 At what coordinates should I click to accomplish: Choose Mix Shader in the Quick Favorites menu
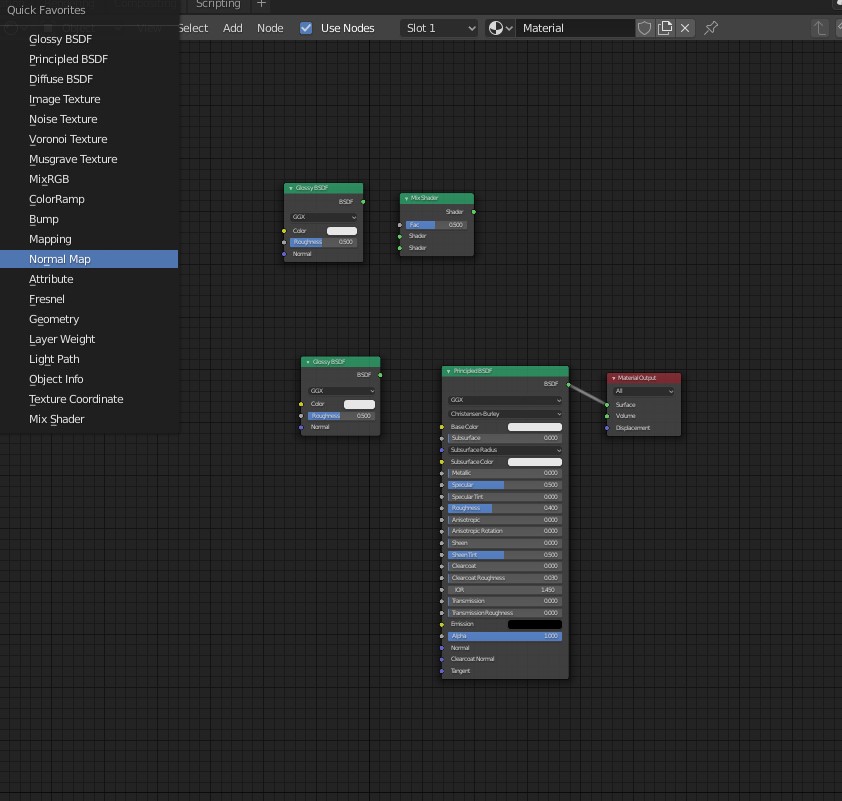coord(89,419)
